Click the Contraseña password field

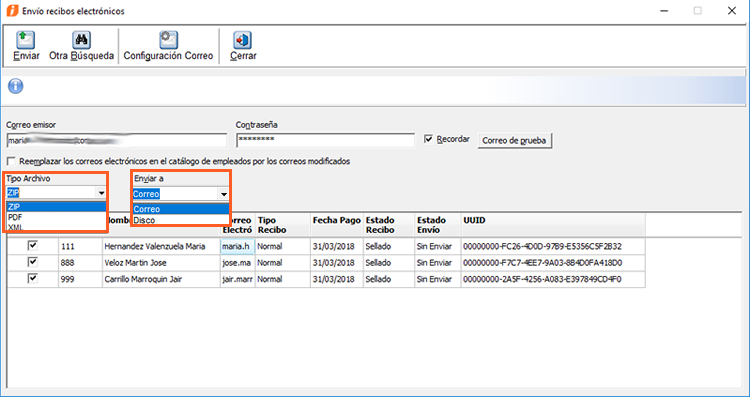325,140
